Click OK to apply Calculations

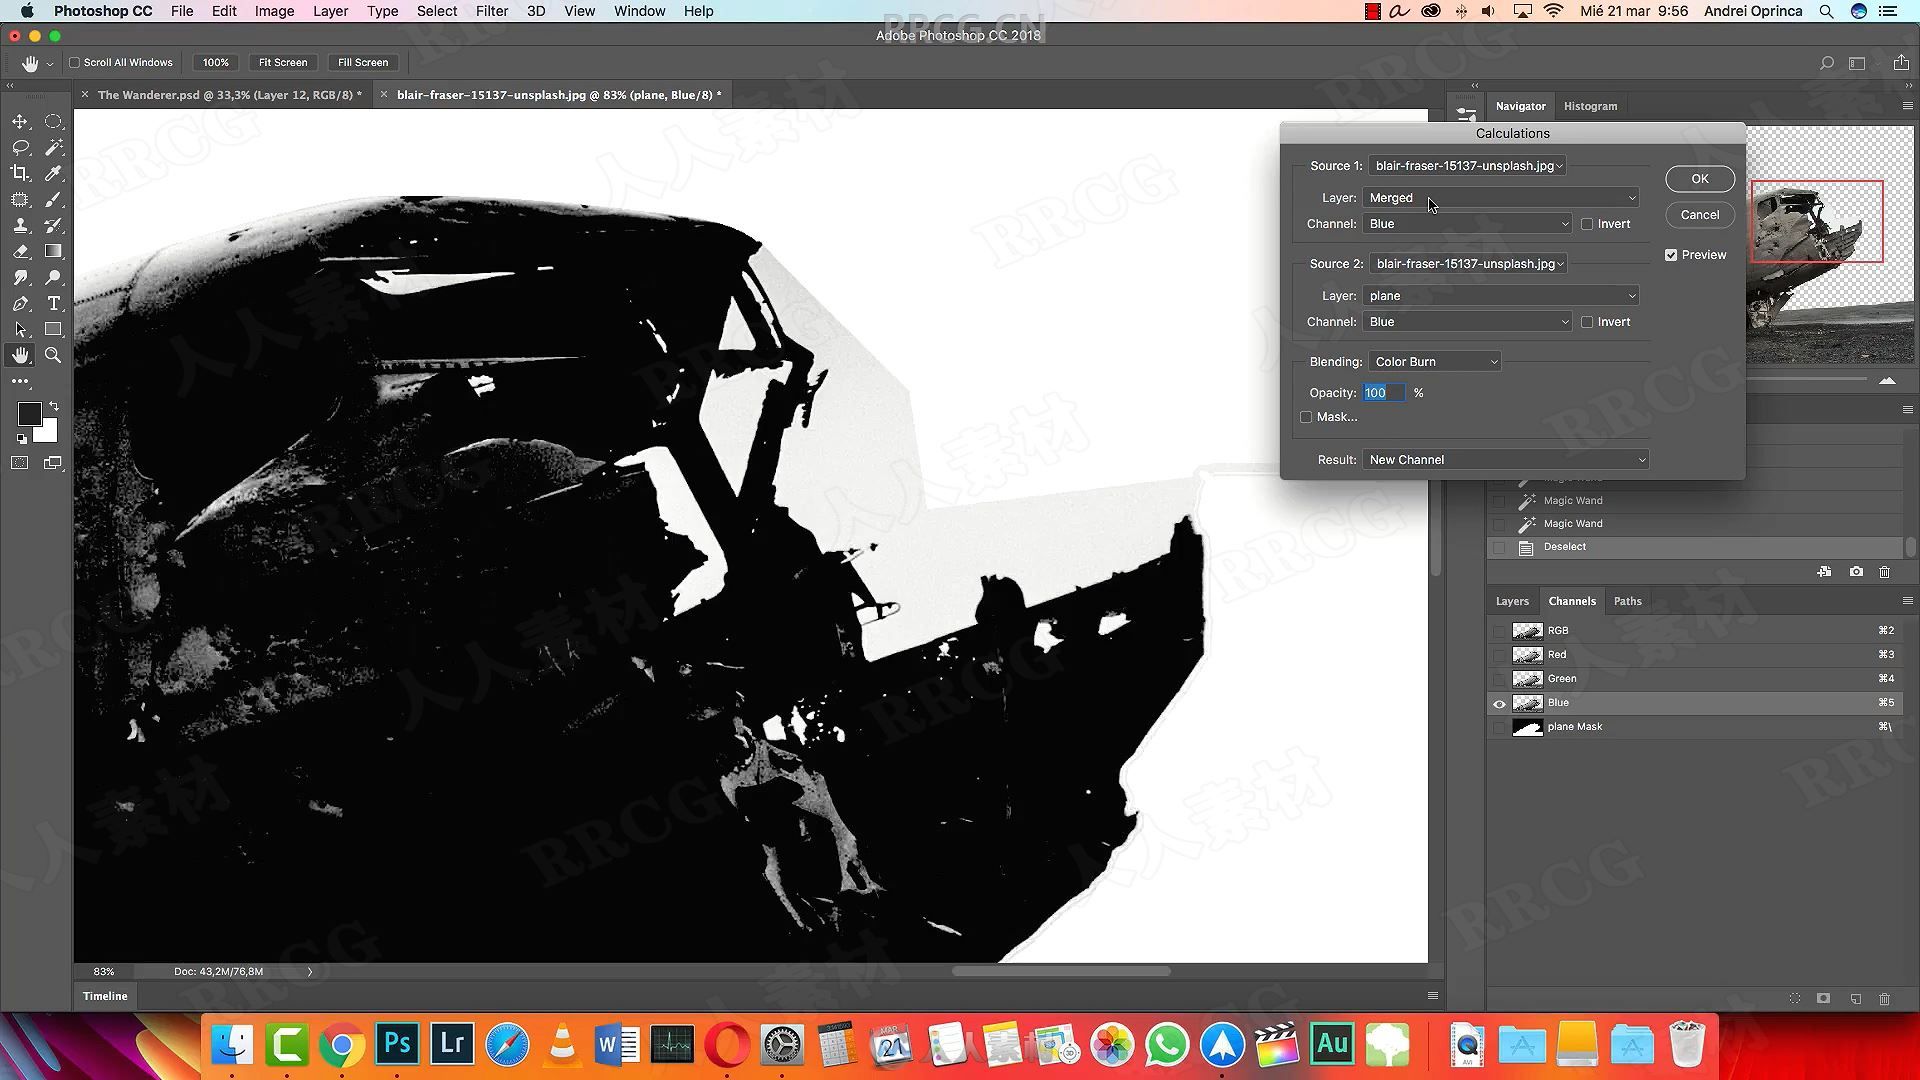tap(1700, 178)
